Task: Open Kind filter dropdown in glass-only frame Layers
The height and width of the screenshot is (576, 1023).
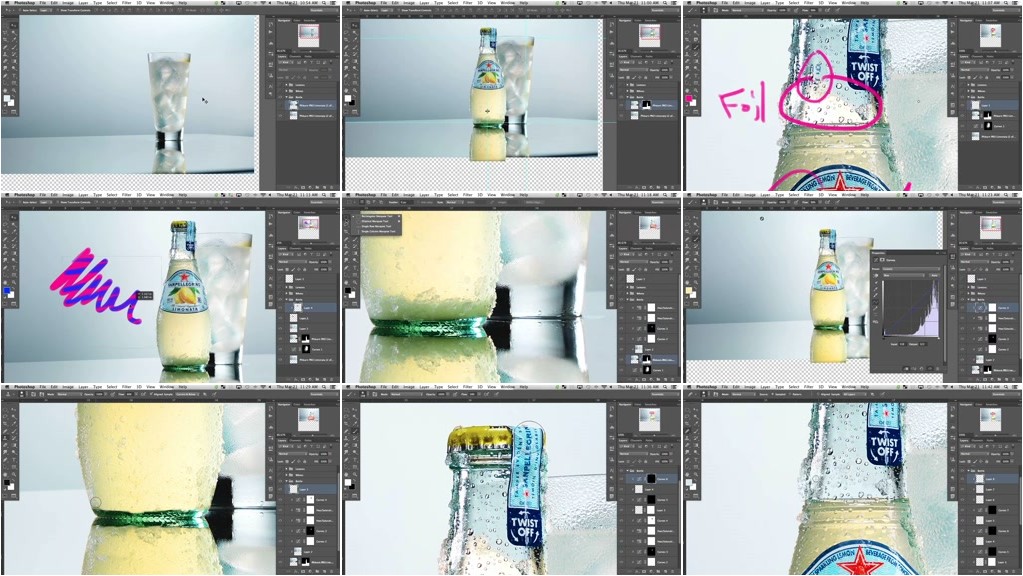Action: click(x=285, y=63)
